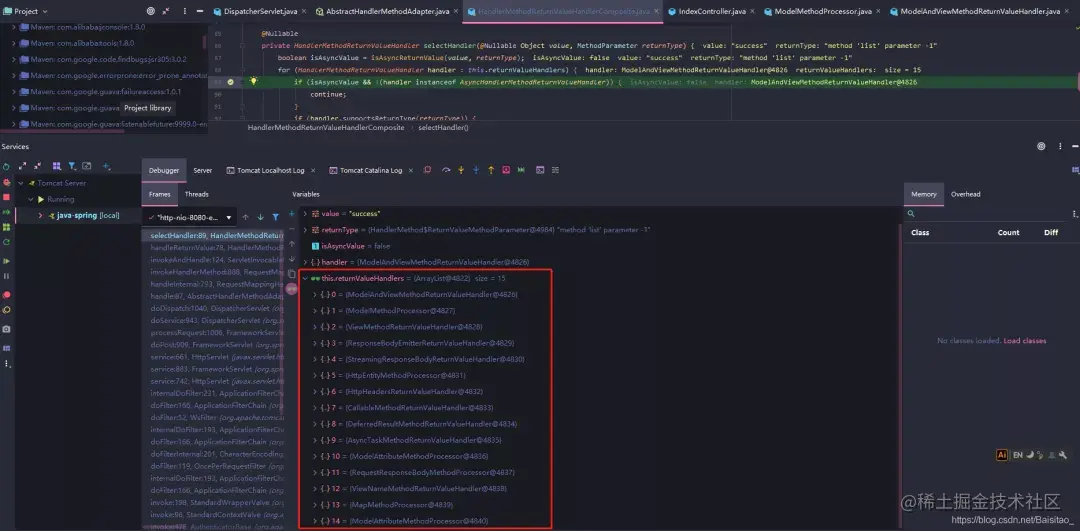Click Run to Cursor green icon

(521, 170)
